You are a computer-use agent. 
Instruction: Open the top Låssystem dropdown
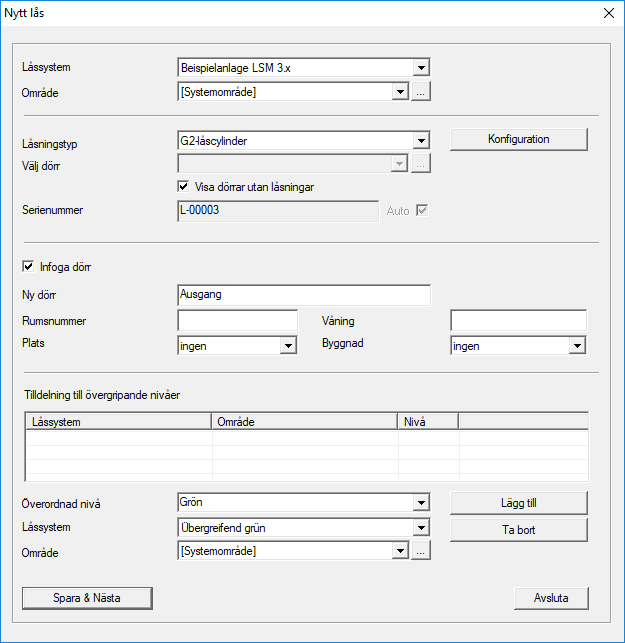point(421,68)
